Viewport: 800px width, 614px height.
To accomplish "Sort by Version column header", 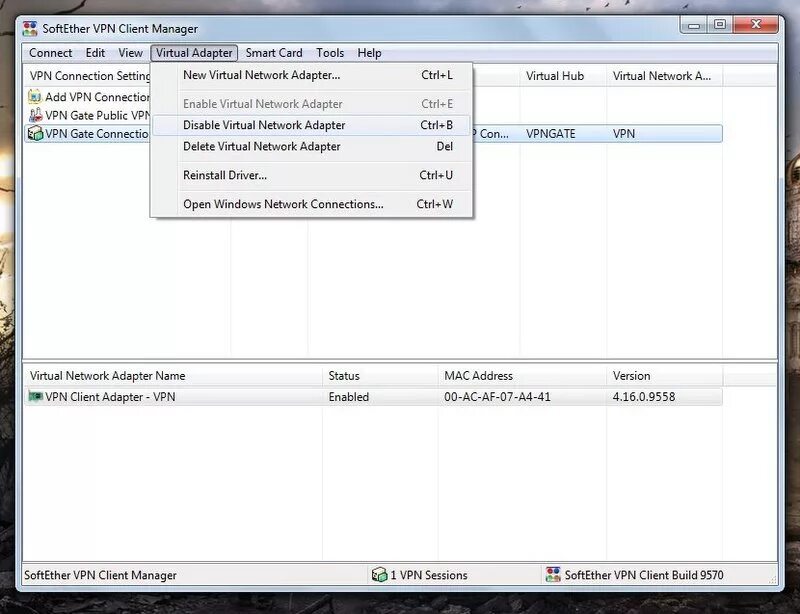I will pyautogui.click(x=664, y=376).
